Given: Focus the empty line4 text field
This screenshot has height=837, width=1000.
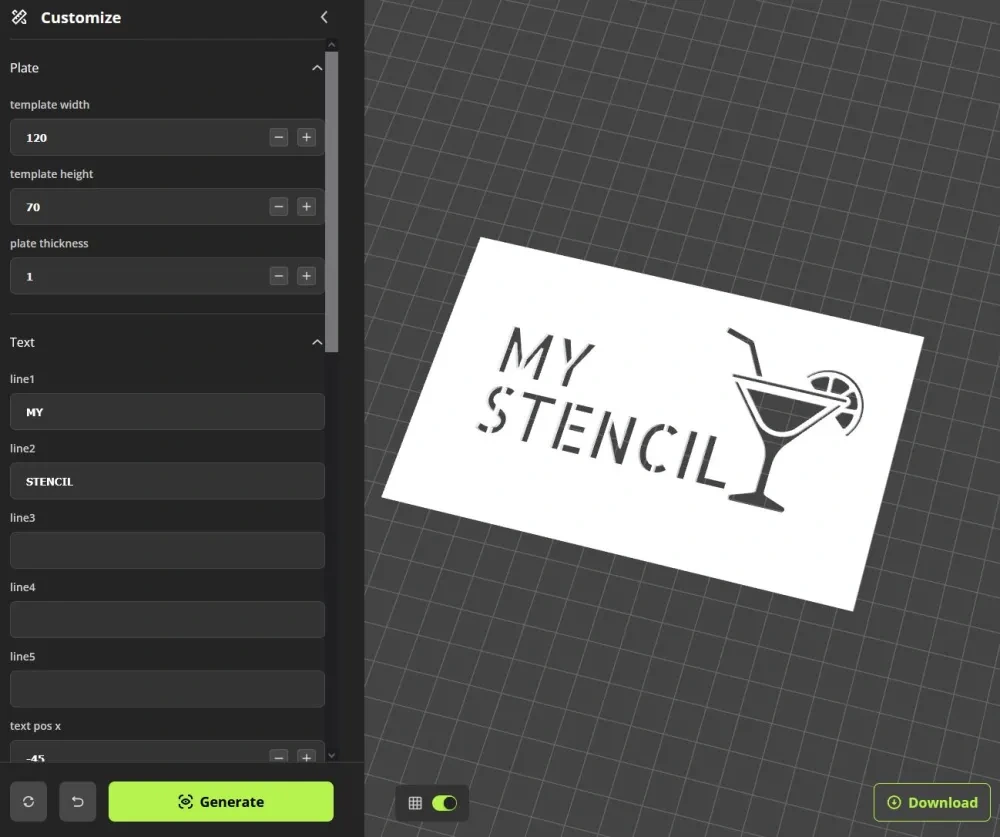Looking at the screenshot, I should tap(167, 619).
